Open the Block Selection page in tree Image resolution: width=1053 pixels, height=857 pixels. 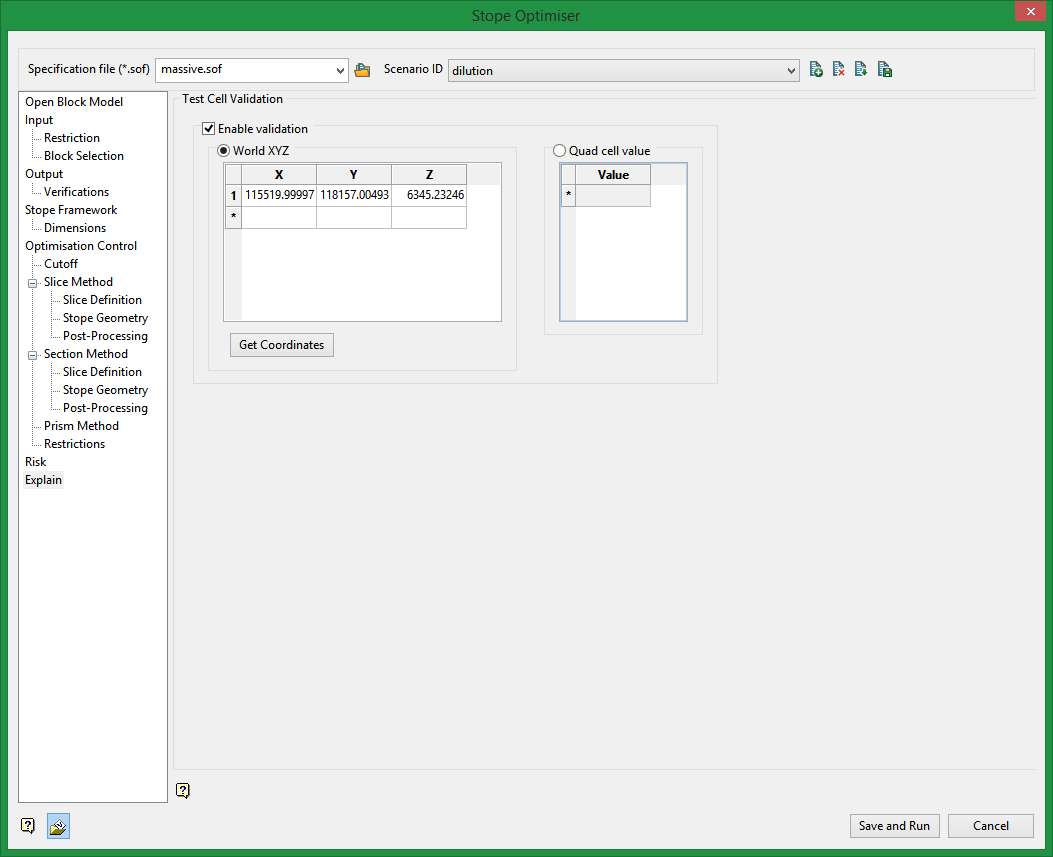click(x=84, y=156)
